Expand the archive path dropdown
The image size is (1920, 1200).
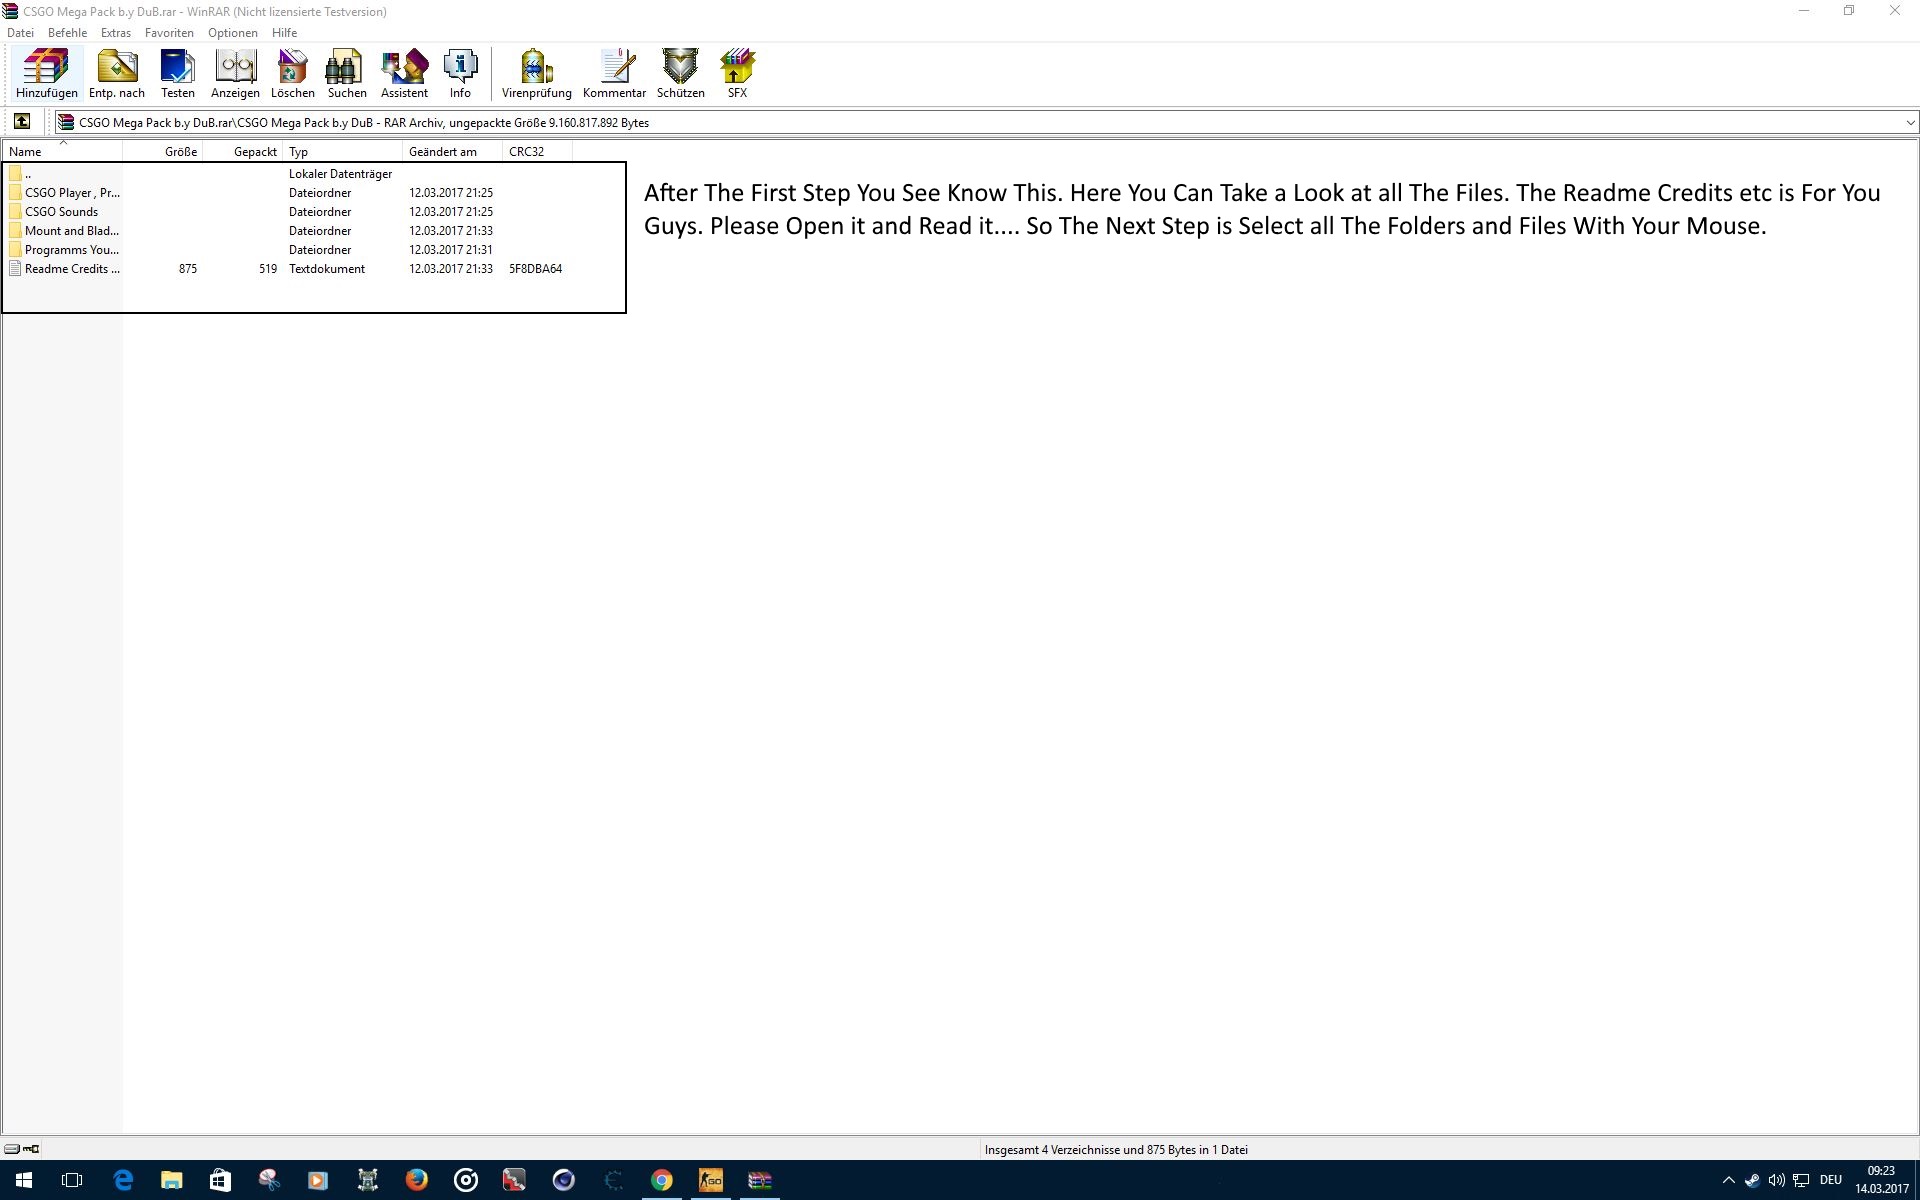pyautogui.click(x=1909, y=123)
